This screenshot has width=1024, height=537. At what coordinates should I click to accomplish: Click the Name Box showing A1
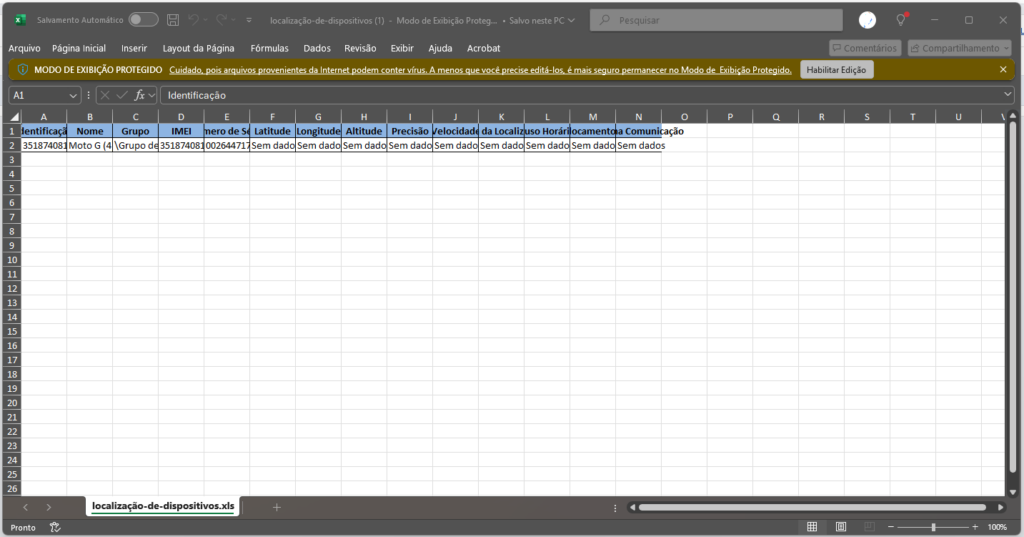tap(39, 95)
